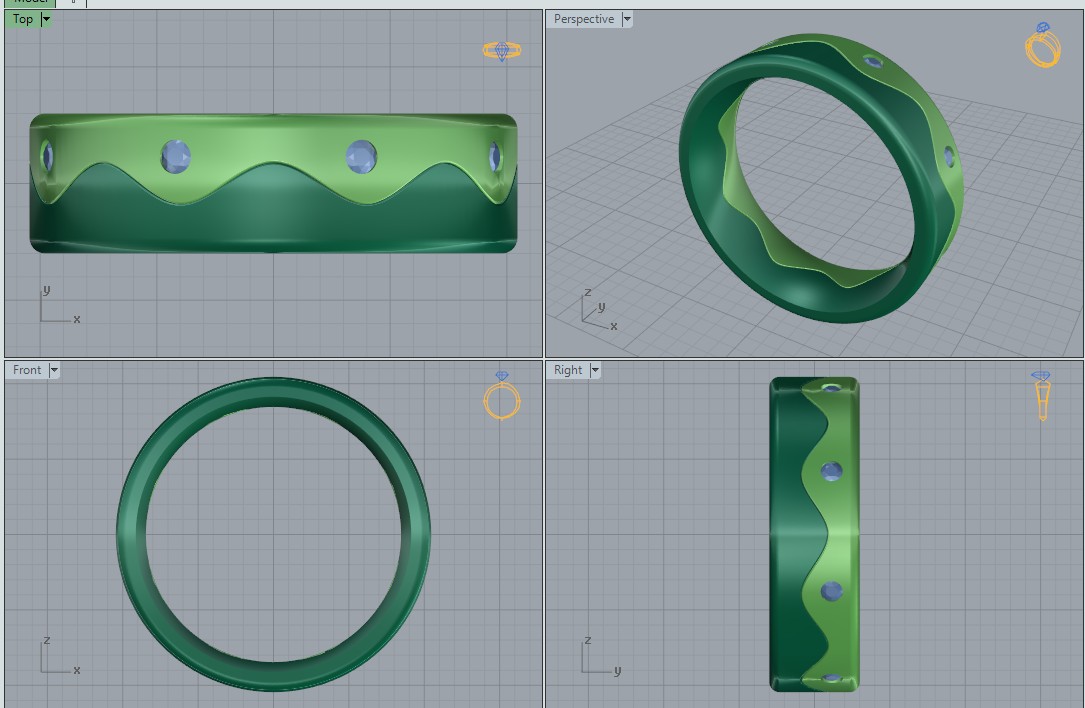This screenshot has width=1085, height=708.
Task: Open the Top viewport dropdown arrow
Action: tap(47, 19)
